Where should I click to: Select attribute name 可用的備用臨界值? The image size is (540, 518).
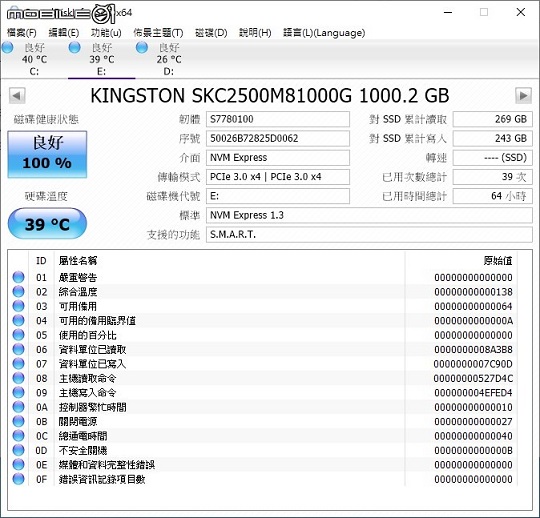(x=97, y=321)
